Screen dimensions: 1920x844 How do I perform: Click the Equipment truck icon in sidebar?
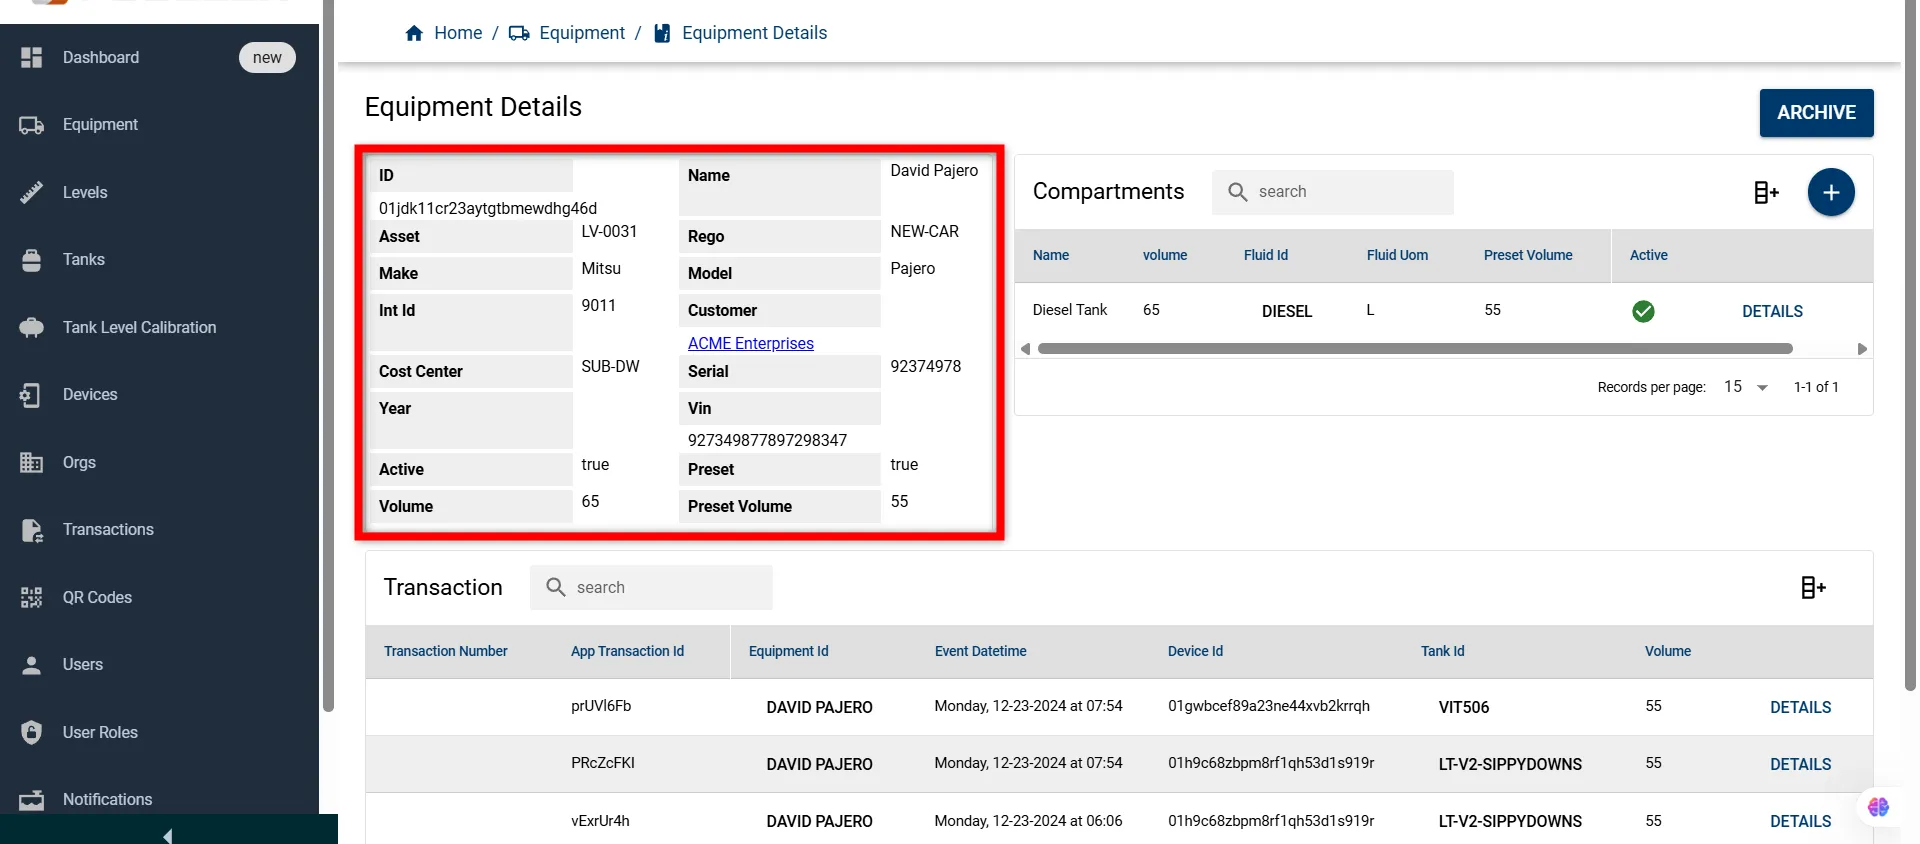click(32, 125)
